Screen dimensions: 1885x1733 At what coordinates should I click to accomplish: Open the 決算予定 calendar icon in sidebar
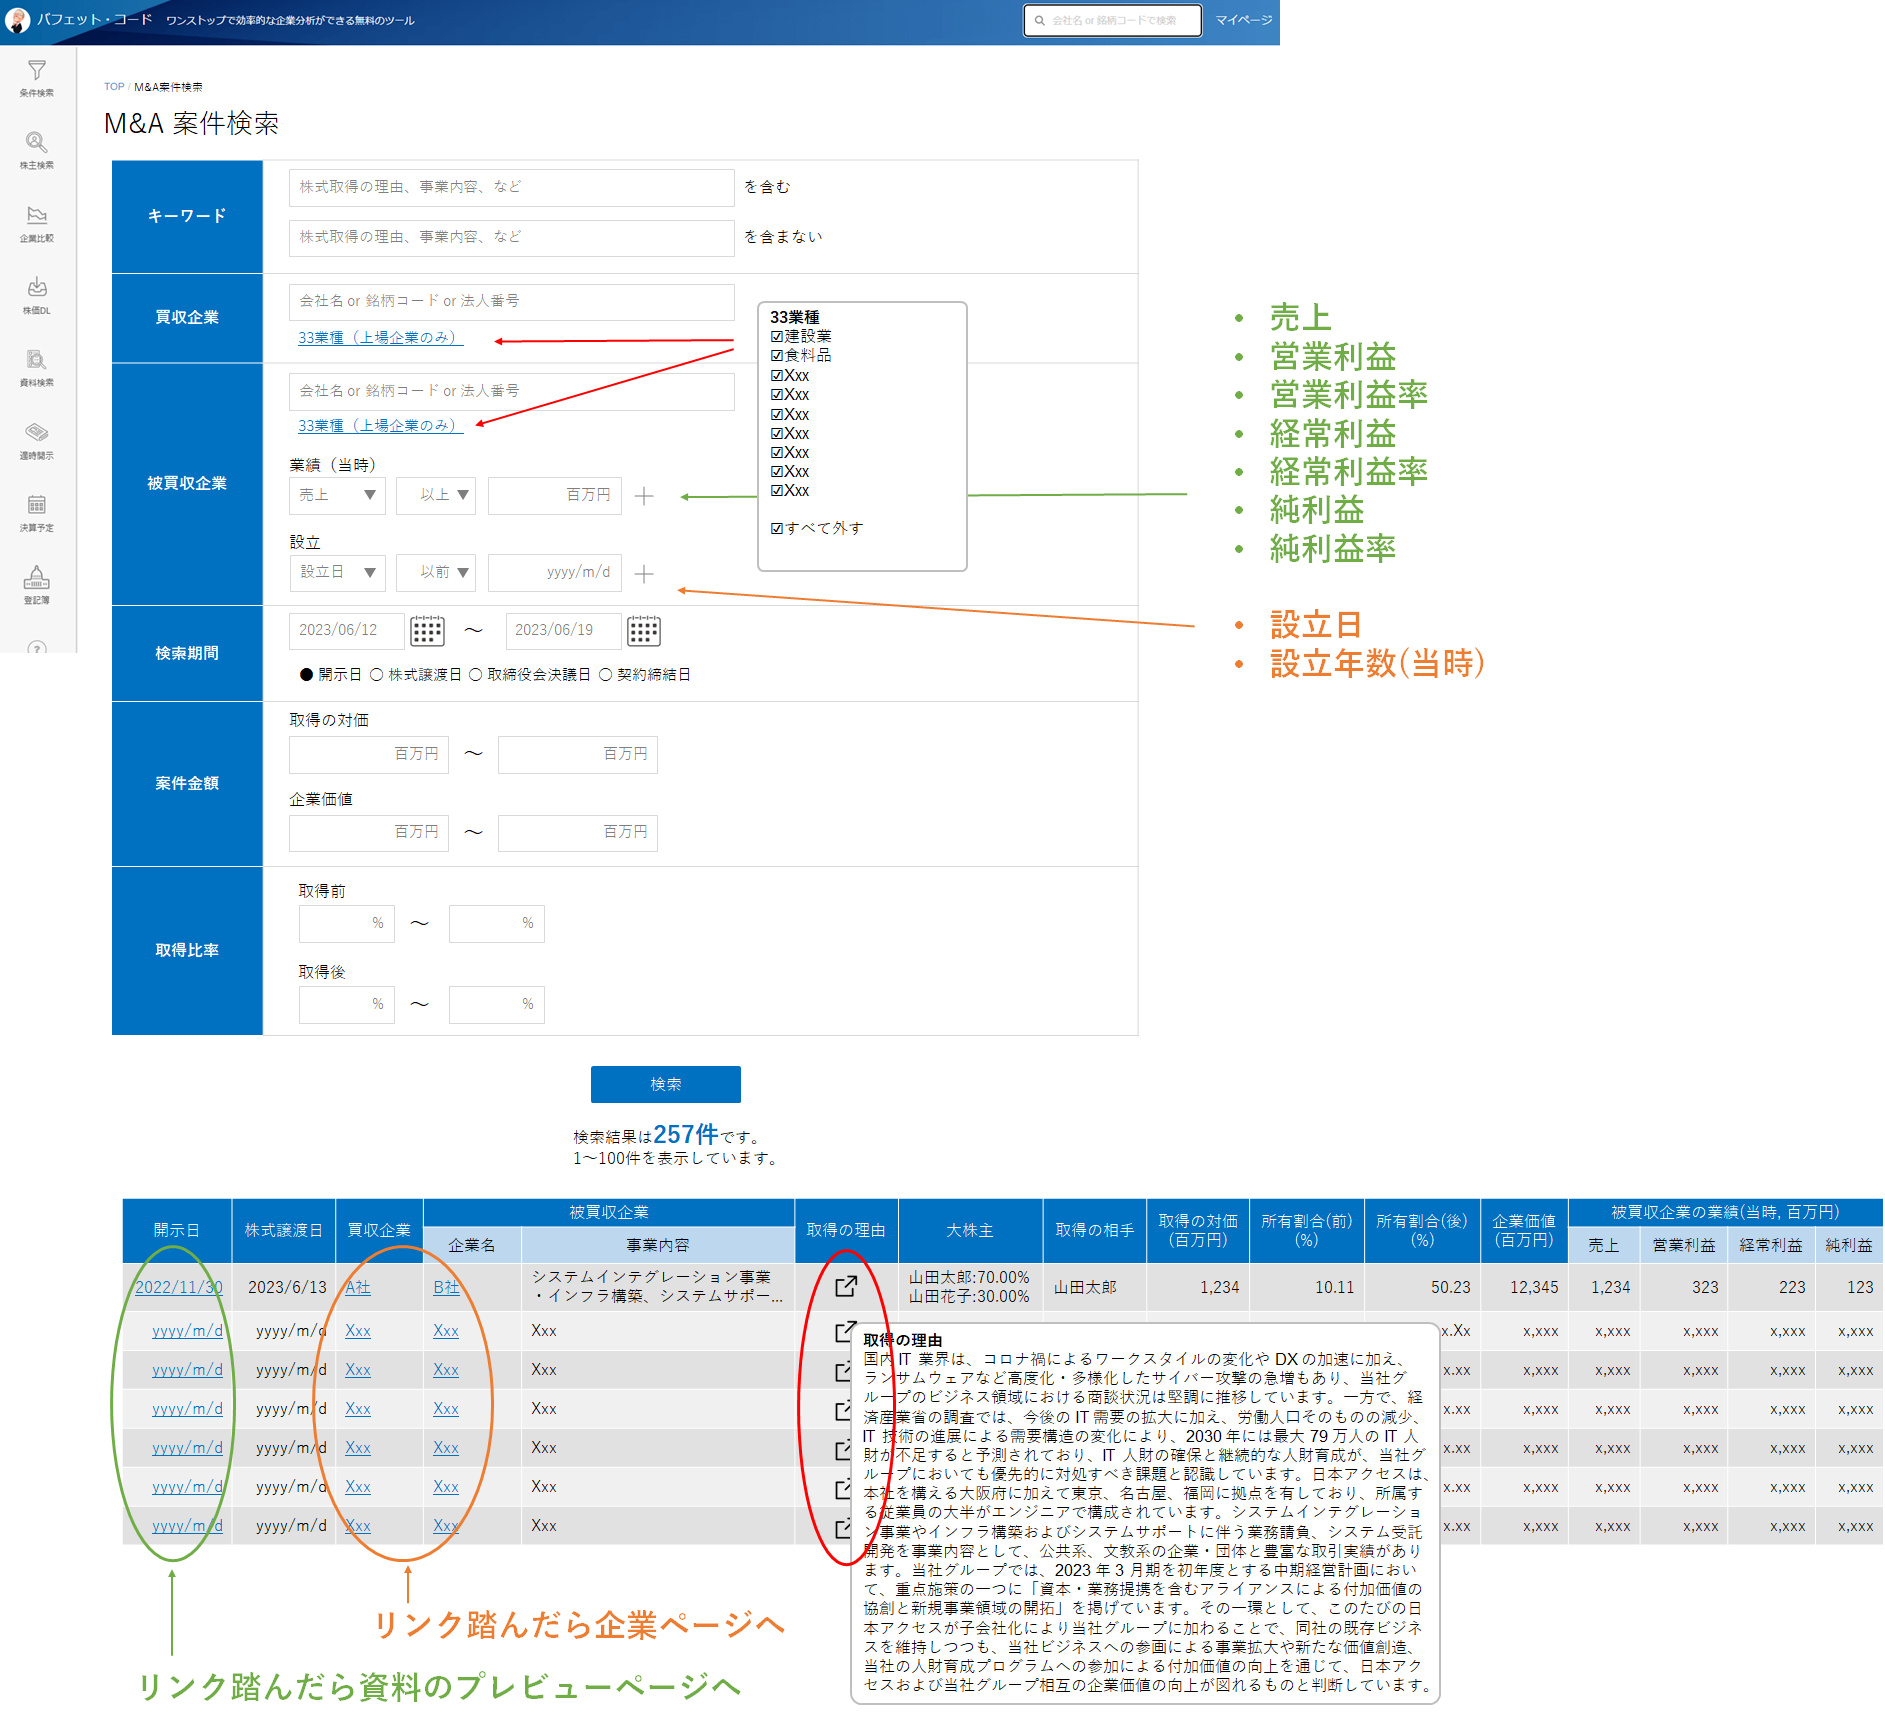(37, 511)
